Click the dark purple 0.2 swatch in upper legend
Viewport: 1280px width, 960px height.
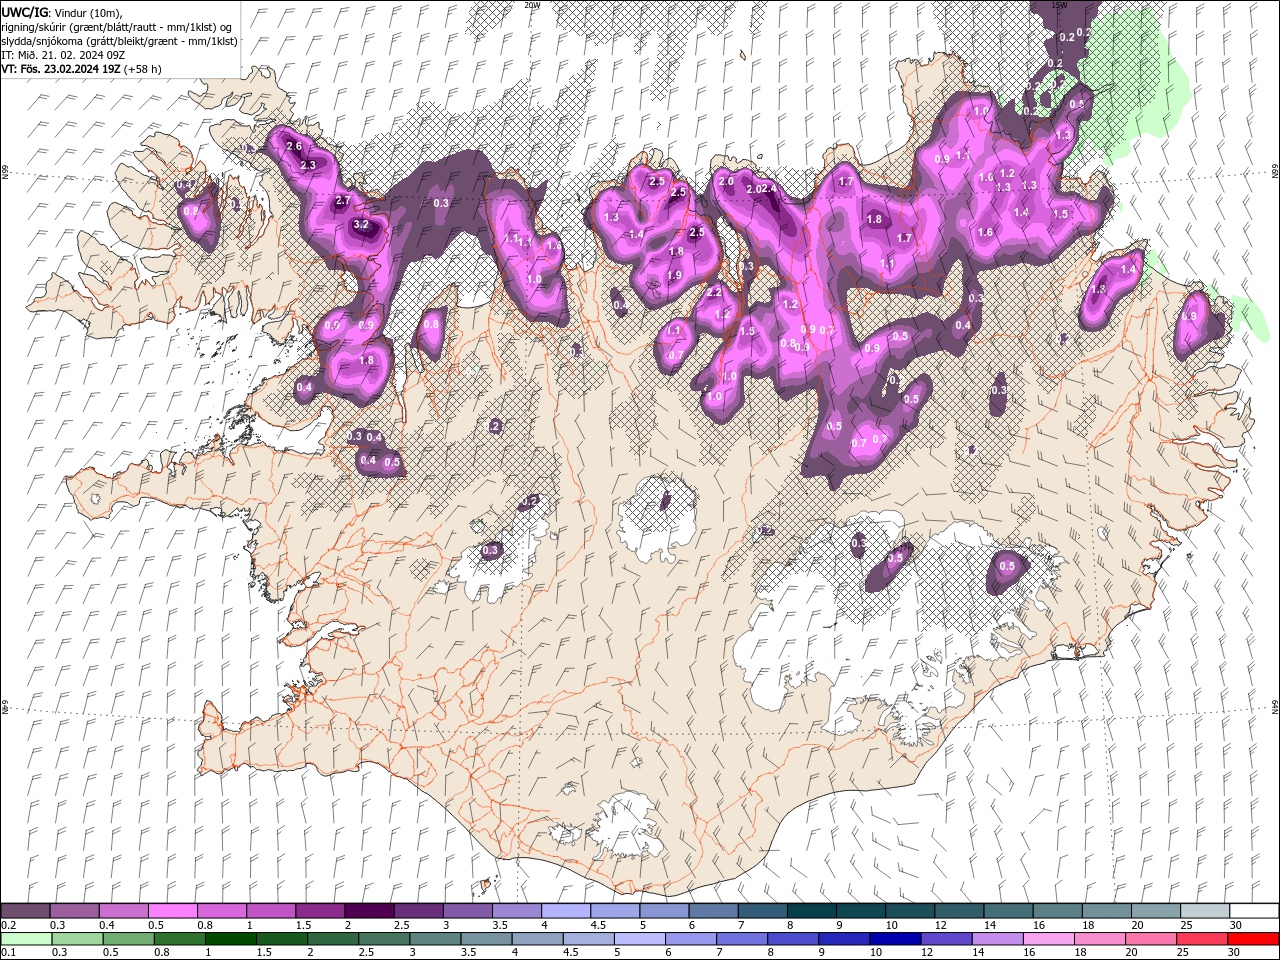point(25,911)
